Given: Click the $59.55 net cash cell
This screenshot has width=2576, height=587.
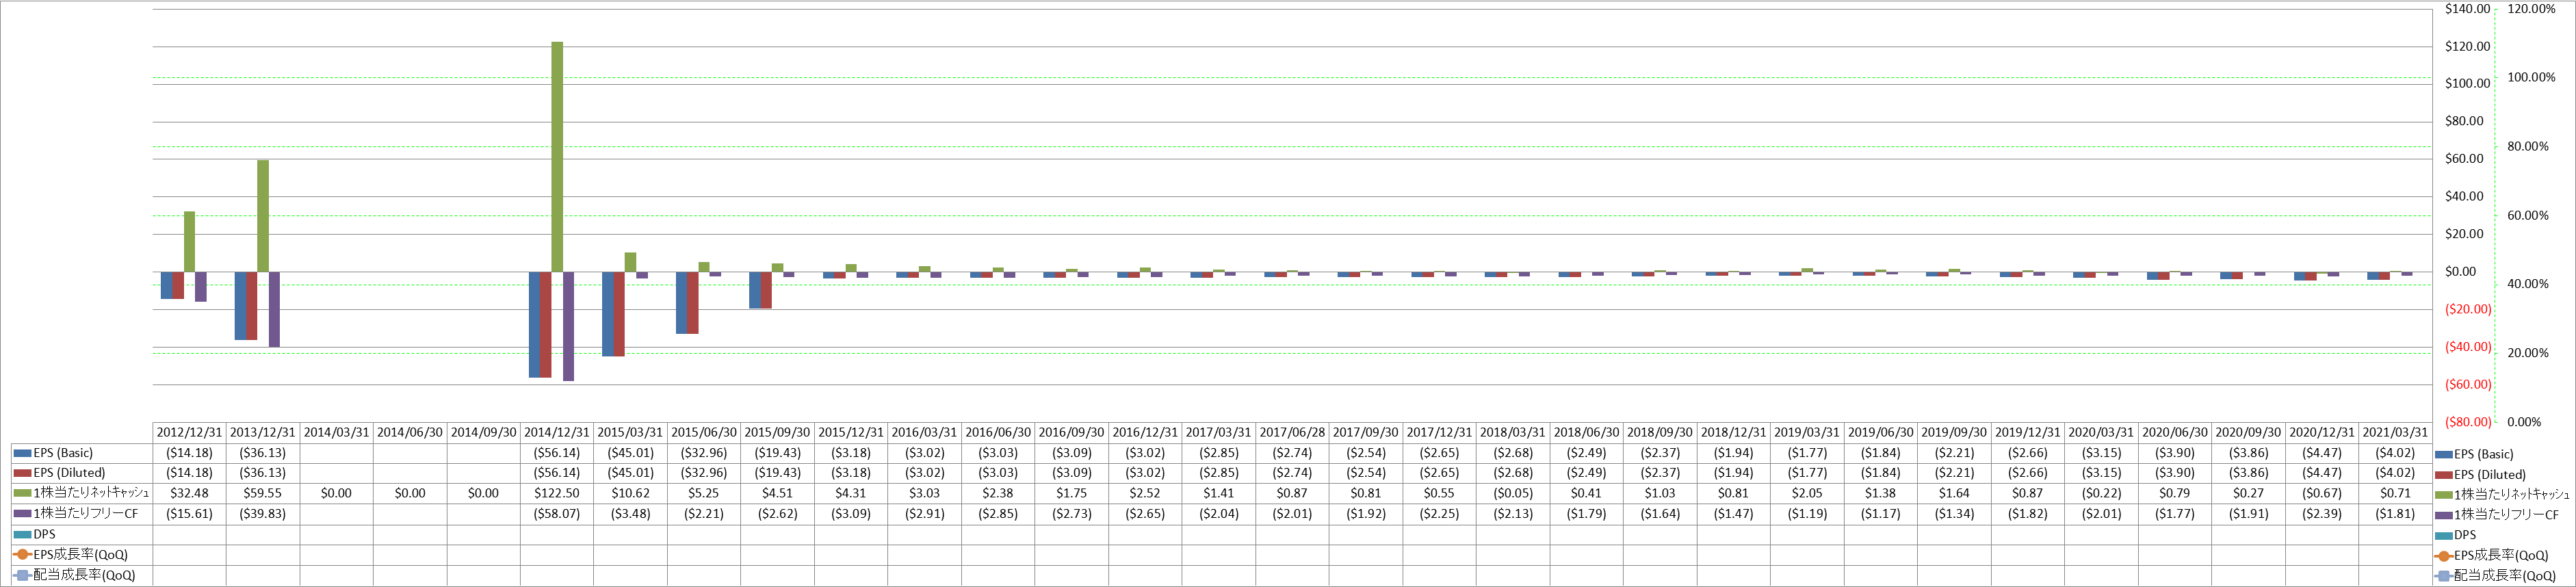Looking at the screenshot, I should click(263, 493).
